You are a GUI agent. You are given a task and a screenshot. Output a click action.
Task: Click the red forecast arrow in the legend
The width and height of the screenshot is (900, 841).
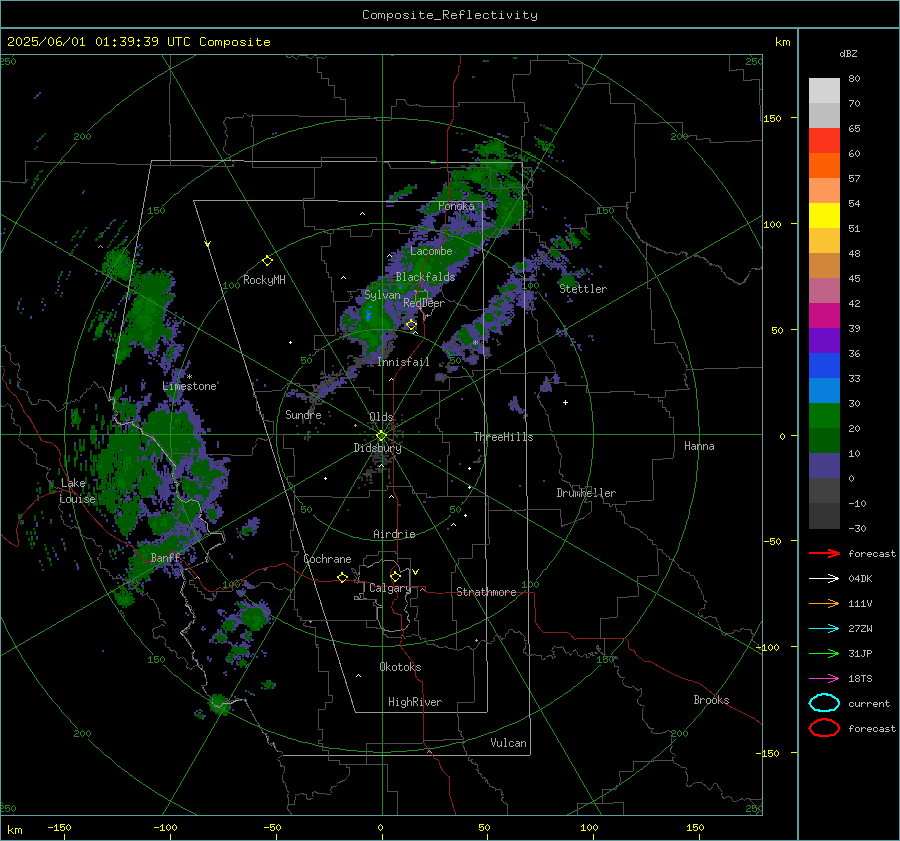(824, 553)
